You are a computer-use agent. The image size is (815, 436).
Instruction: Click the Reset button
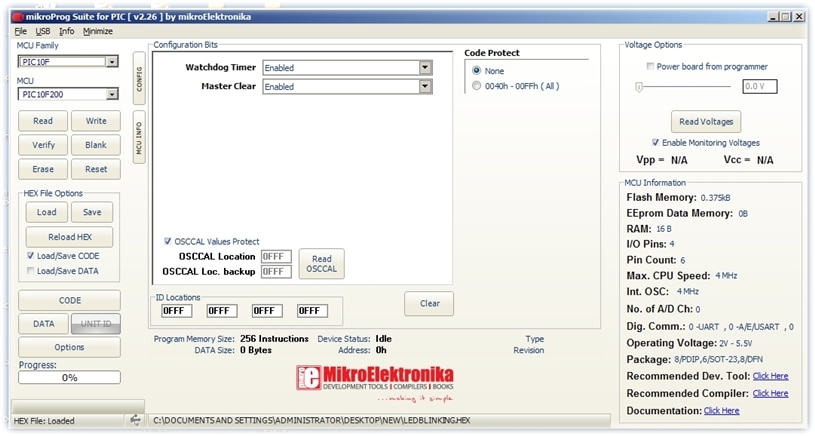[96, 169]
